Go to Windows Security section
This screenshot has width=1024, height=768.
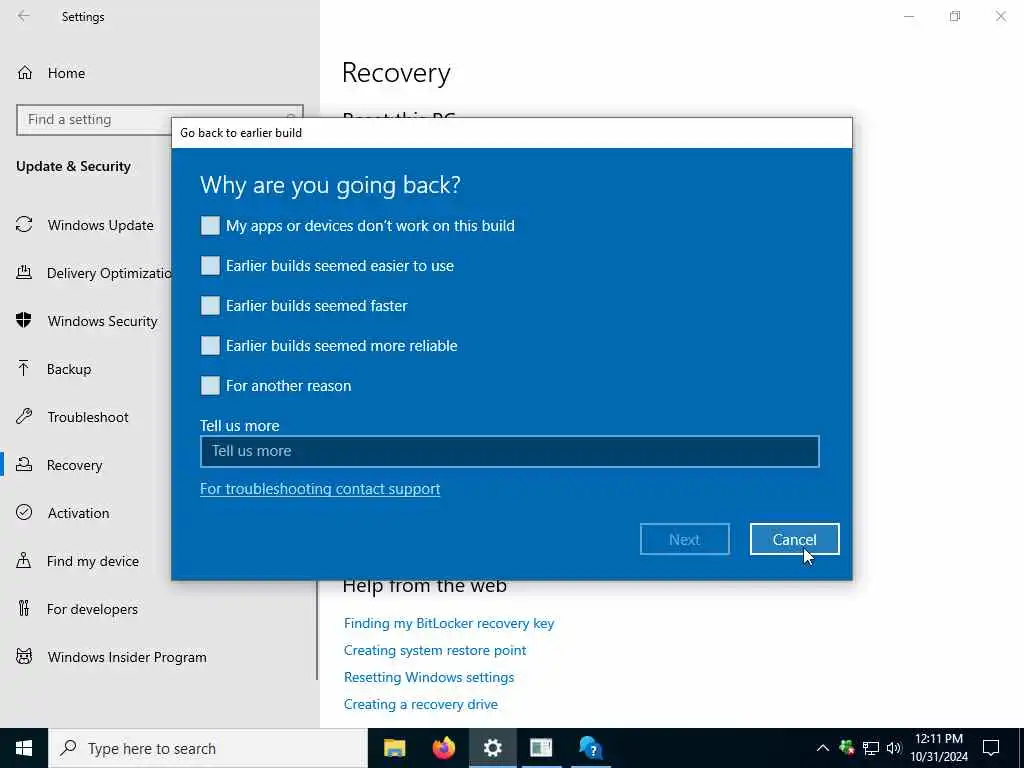(103, 321)
